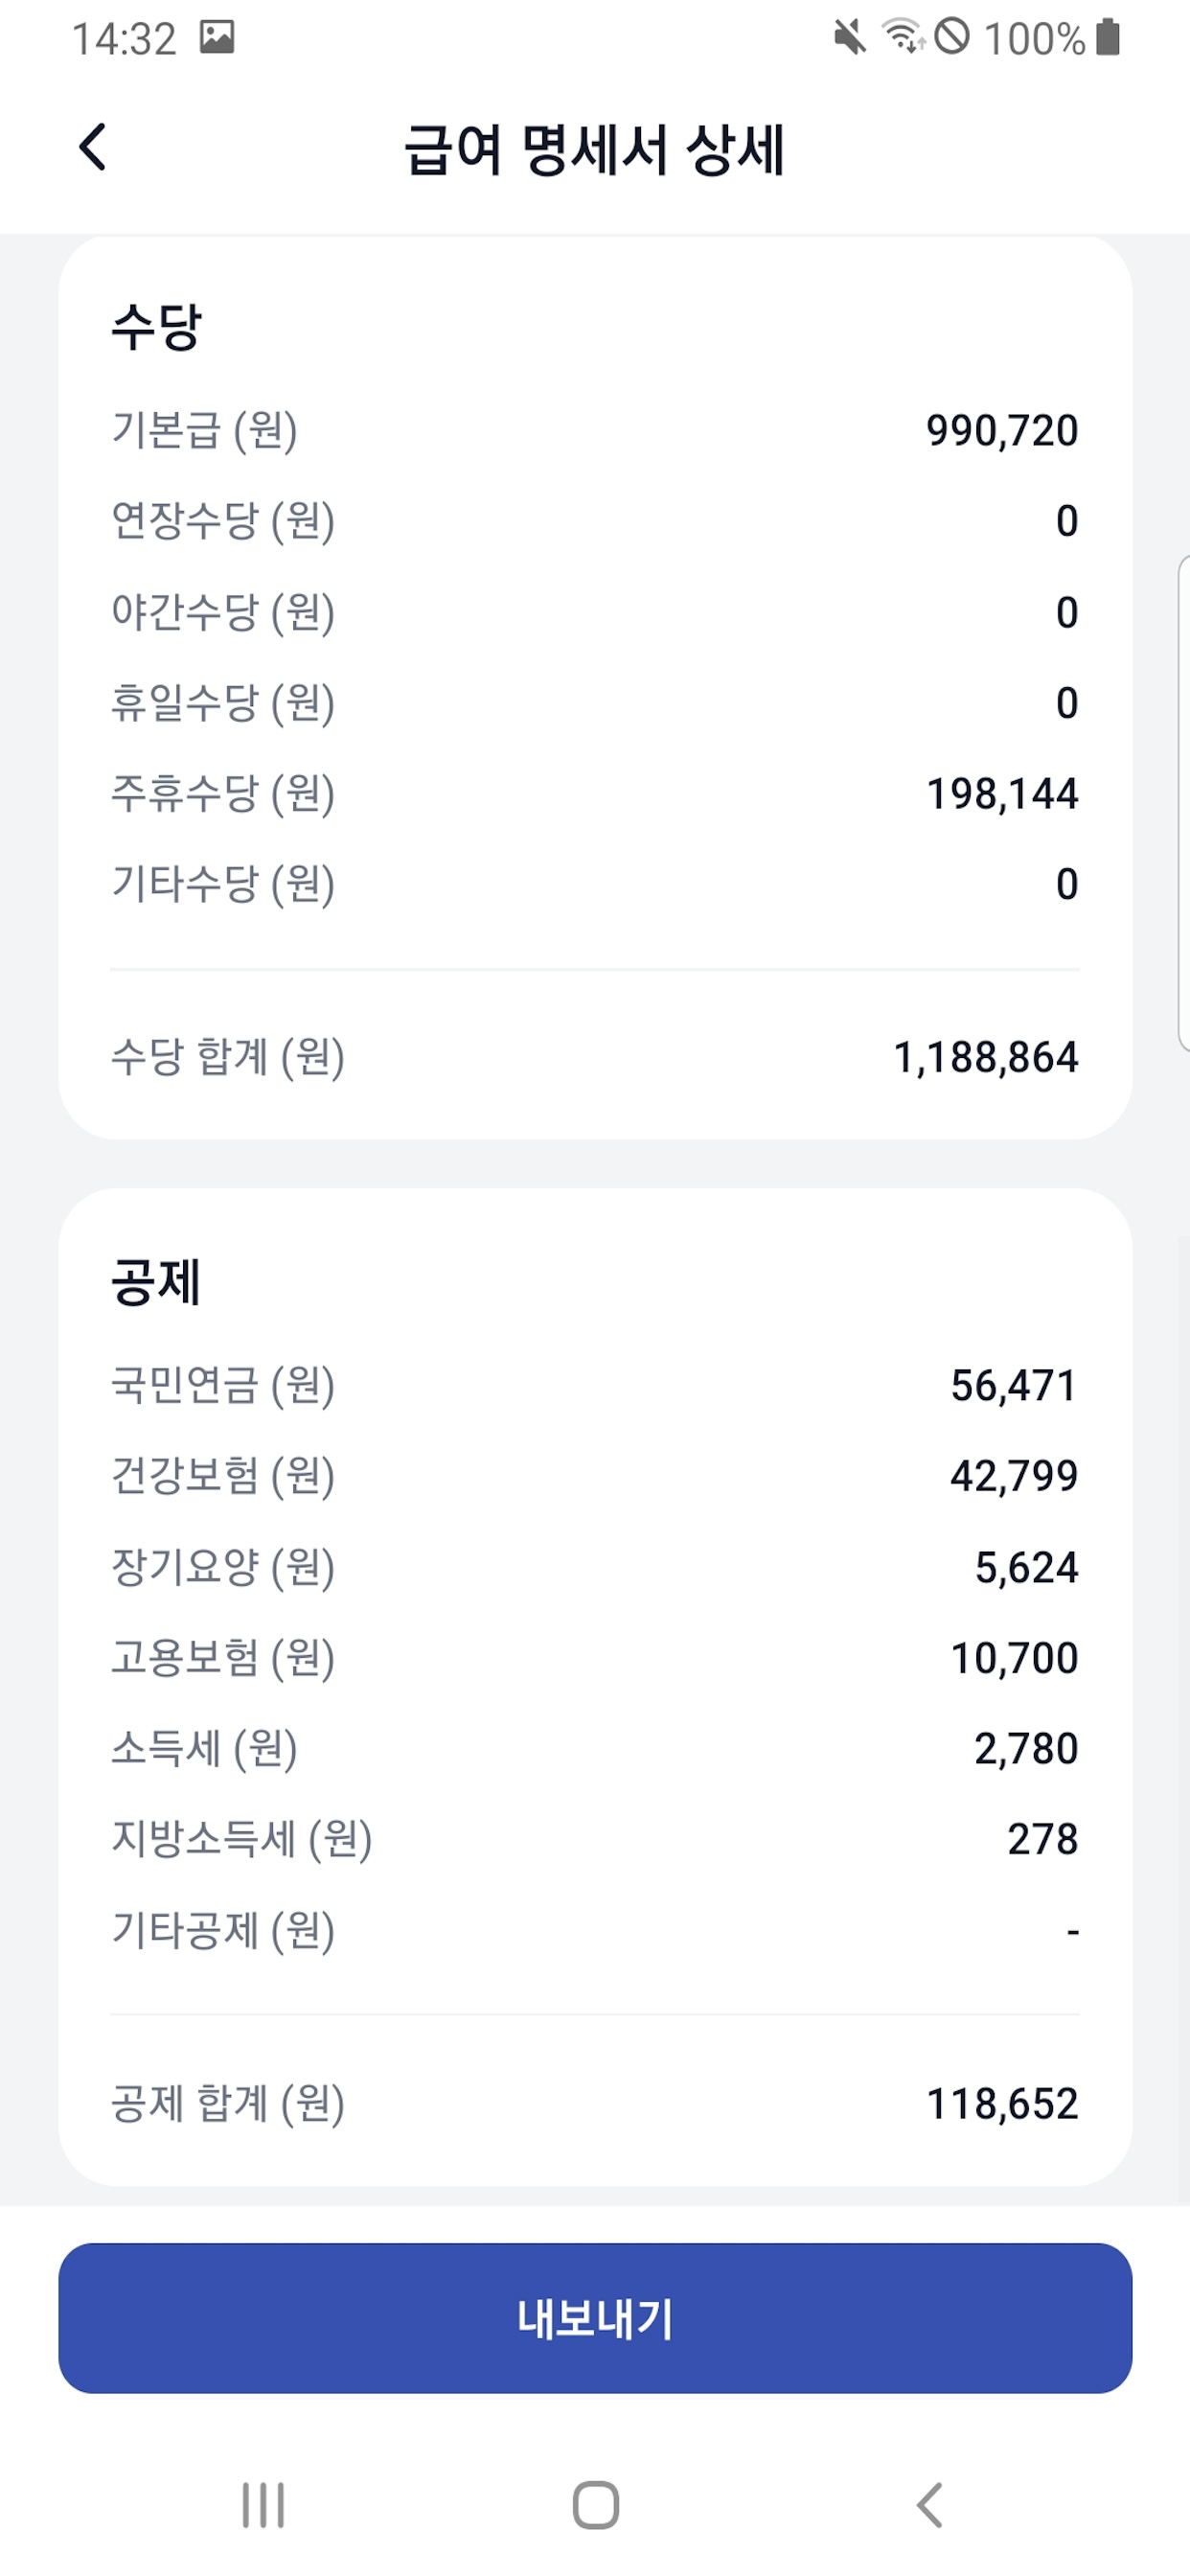Tap the 공제 합계 total 118,652
The image size is (1190, 2576).
tap(1002, 2104)
